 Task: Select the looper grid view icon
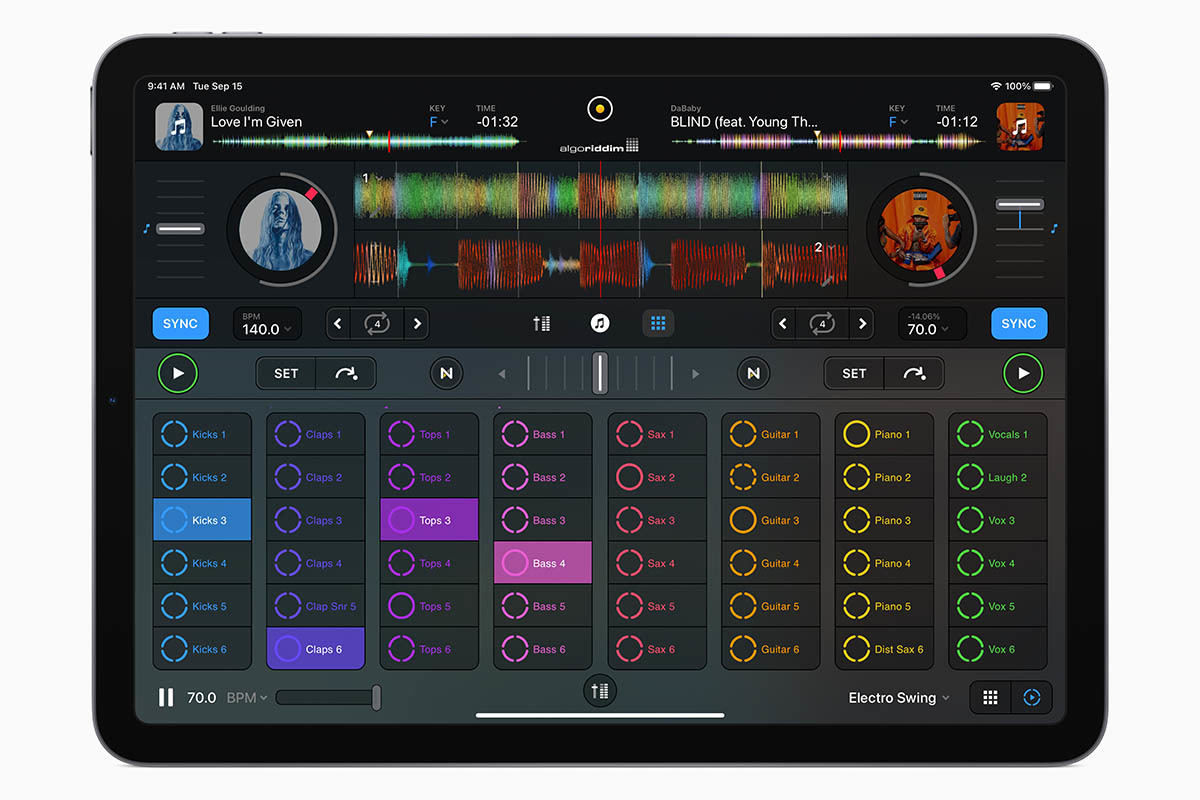[x=990, y=697]
